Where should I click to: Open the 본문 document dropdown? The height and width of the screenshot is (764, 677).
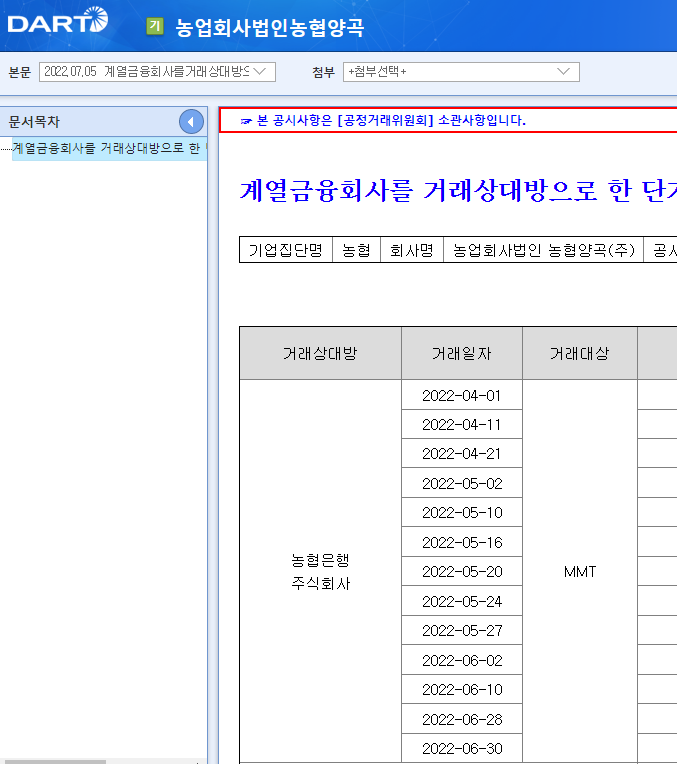[157, 72]
